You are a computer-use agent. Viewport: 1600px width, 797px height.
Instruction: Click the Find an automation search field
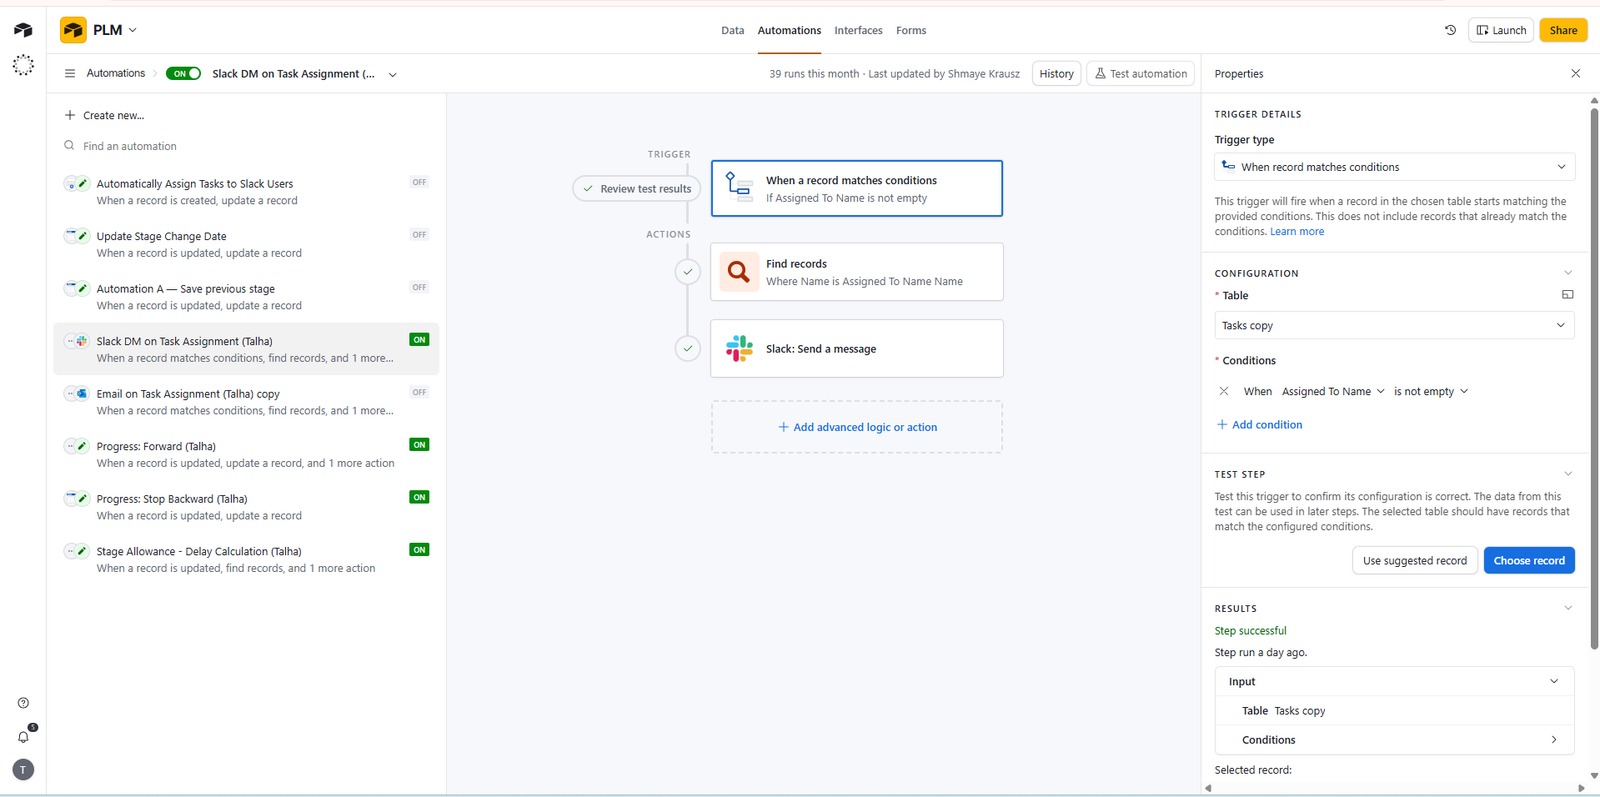(245, 146)
